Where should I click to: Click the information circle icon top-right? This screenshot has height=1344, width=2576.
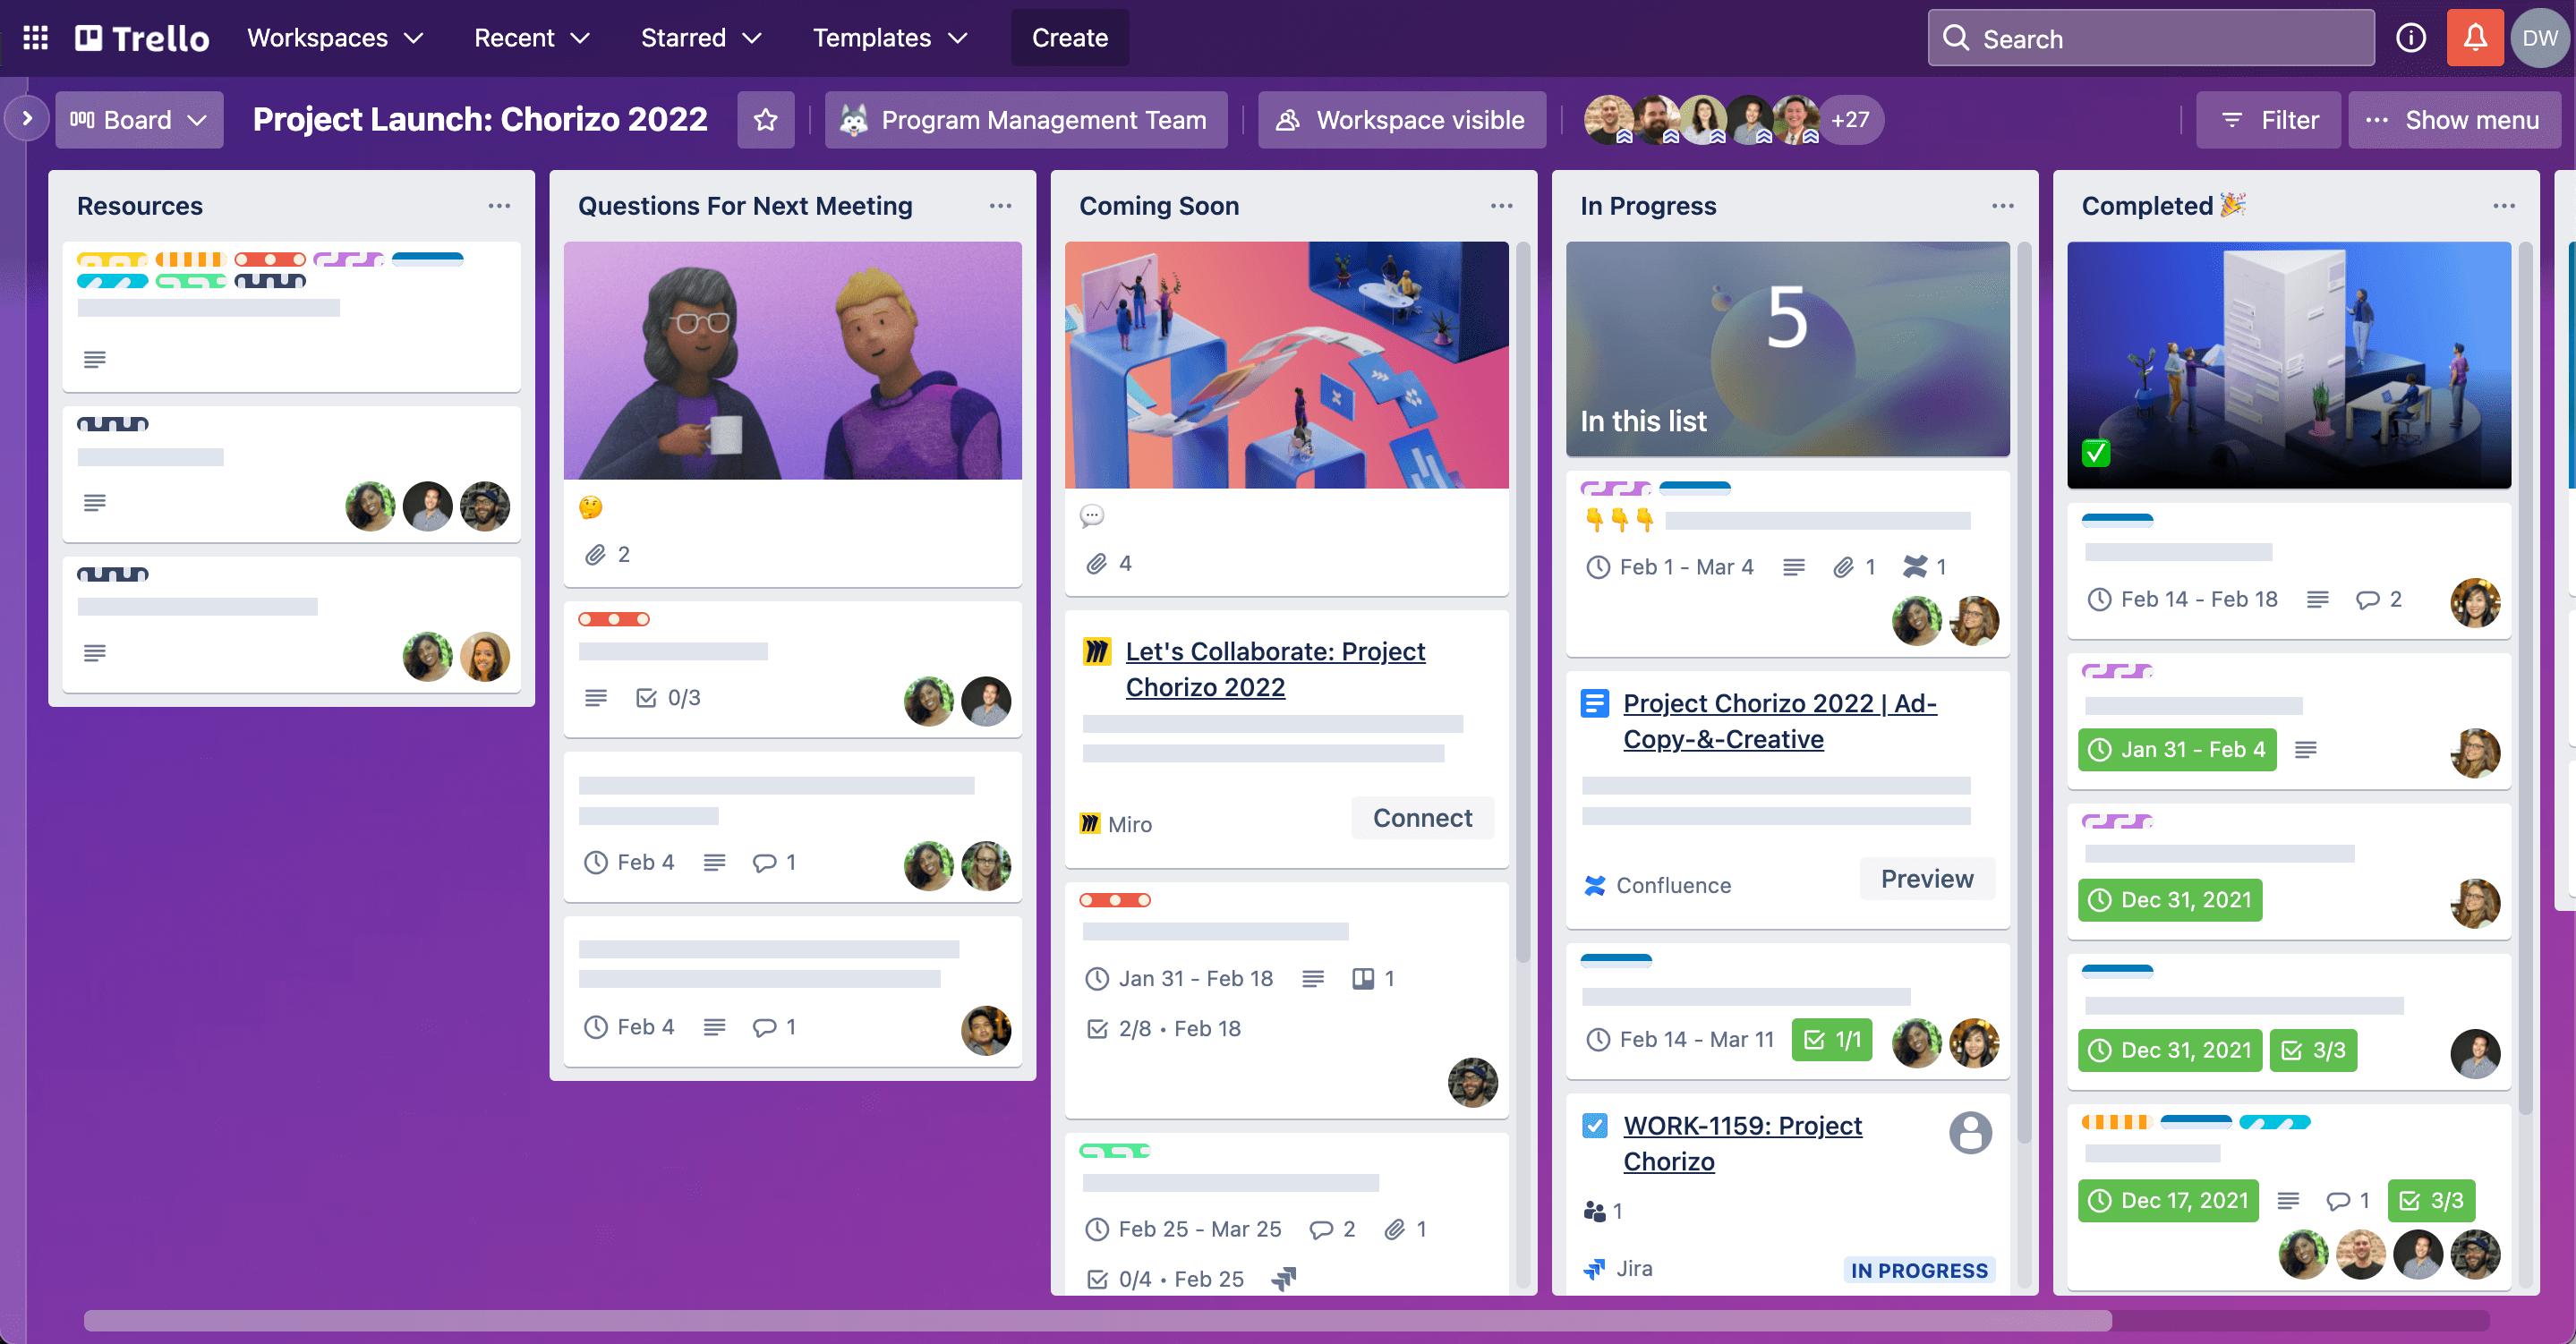point(2412,38)
